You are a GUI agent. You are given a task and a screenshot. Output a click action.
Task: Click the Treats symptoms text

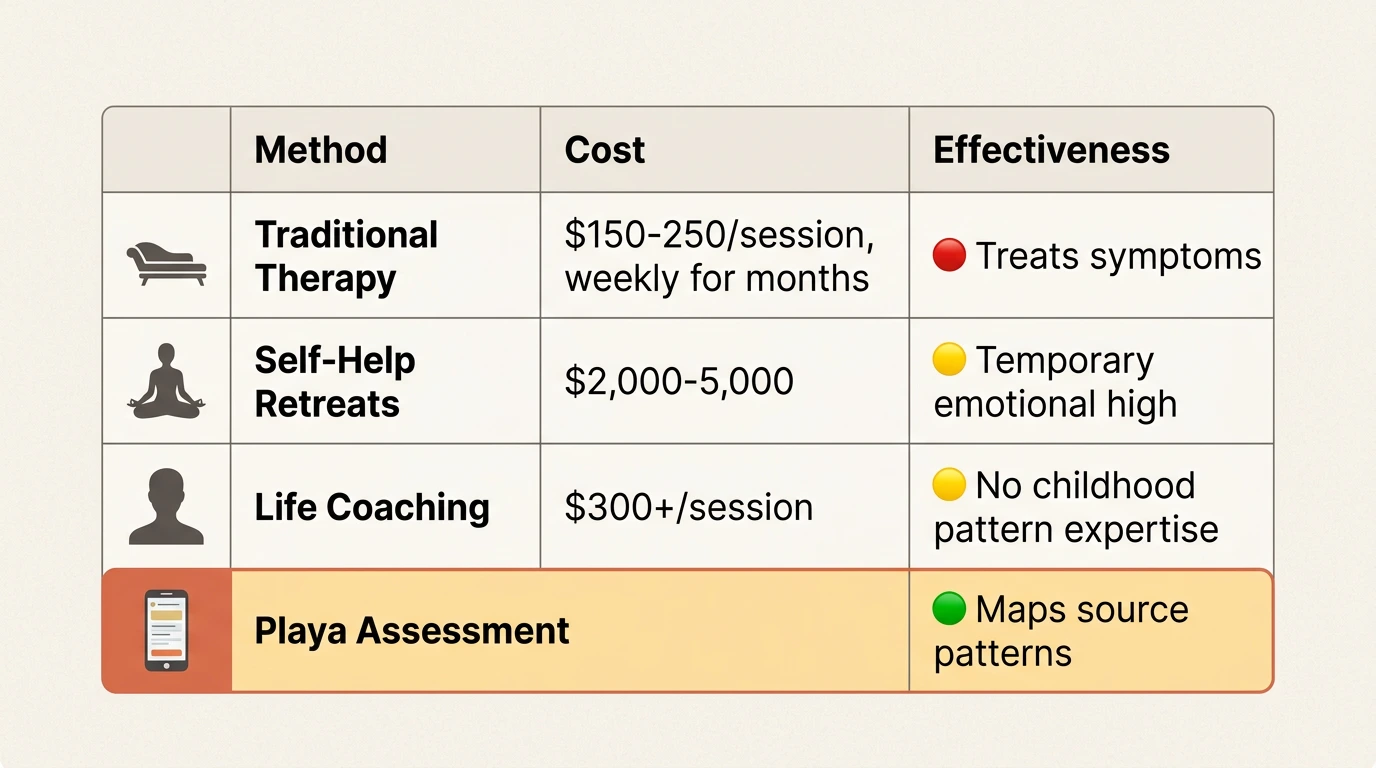(1118, 256)
